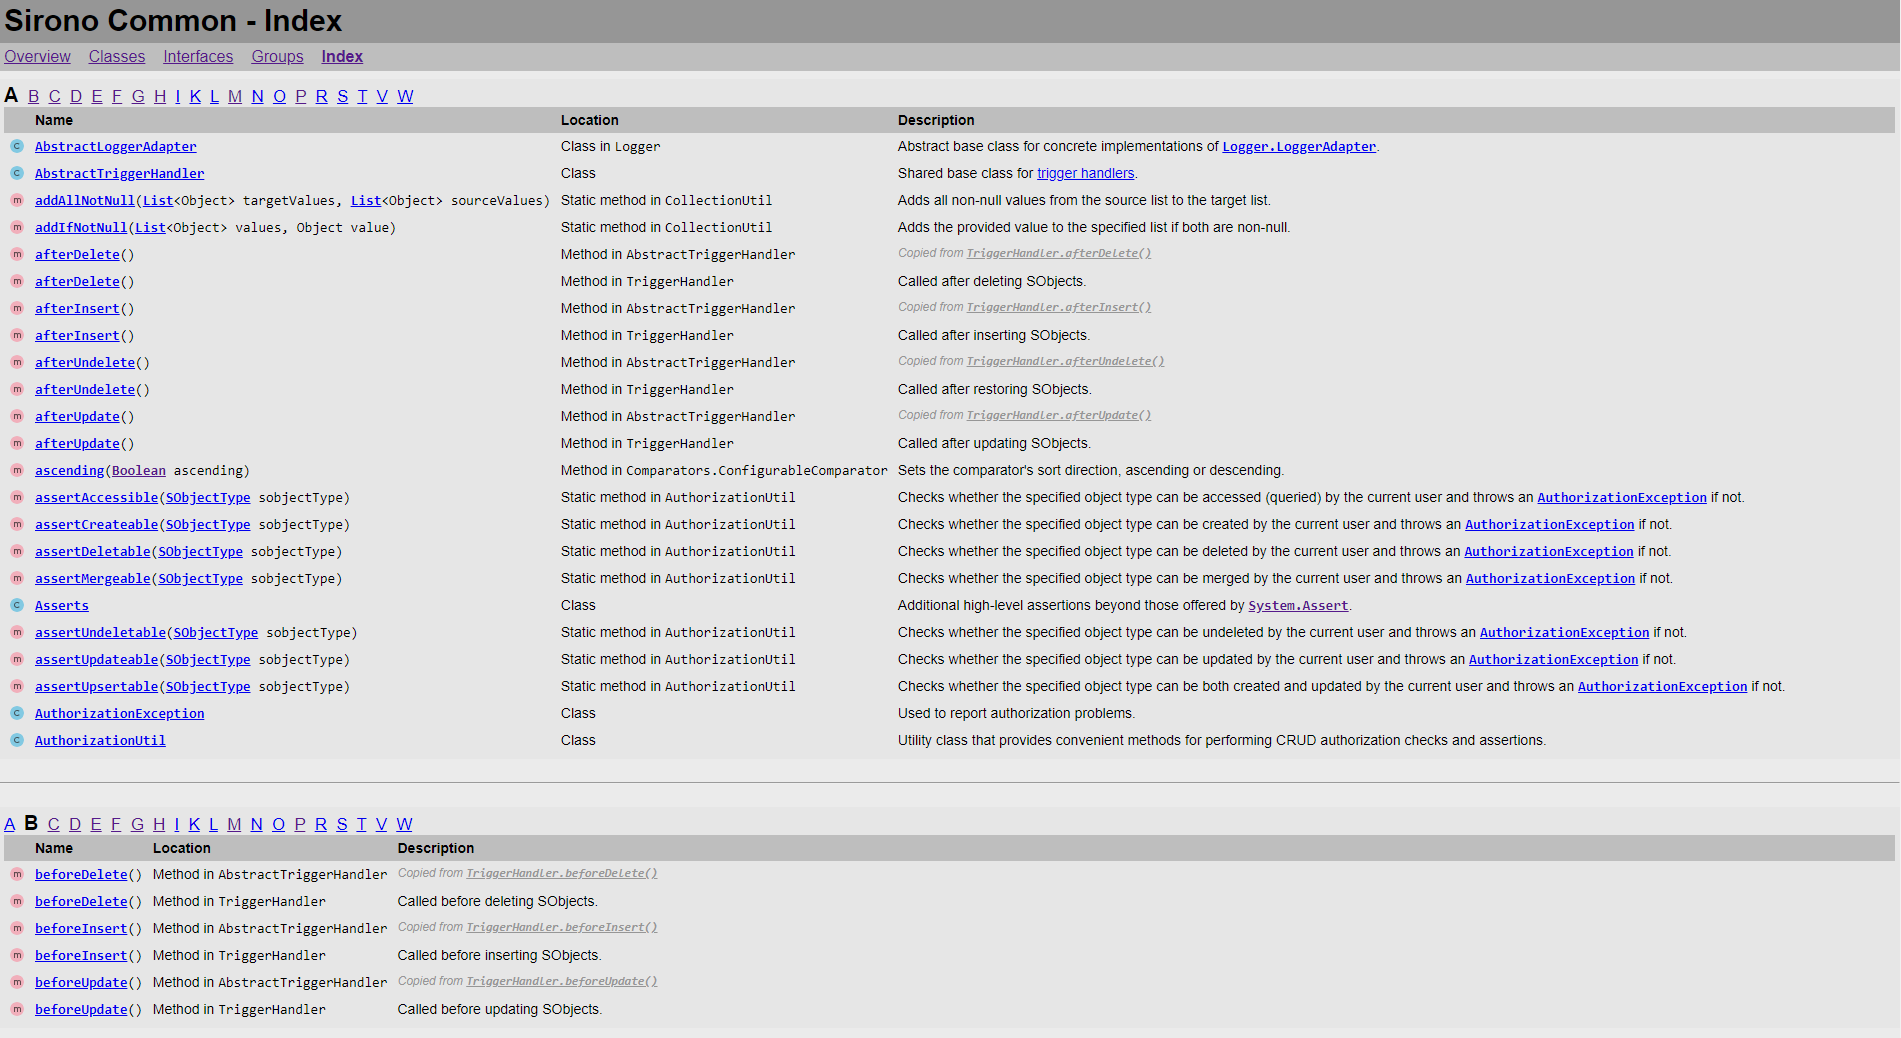Open List link of addIfNotNull parameters
Screen dimensions: 1901x1038
150,227
